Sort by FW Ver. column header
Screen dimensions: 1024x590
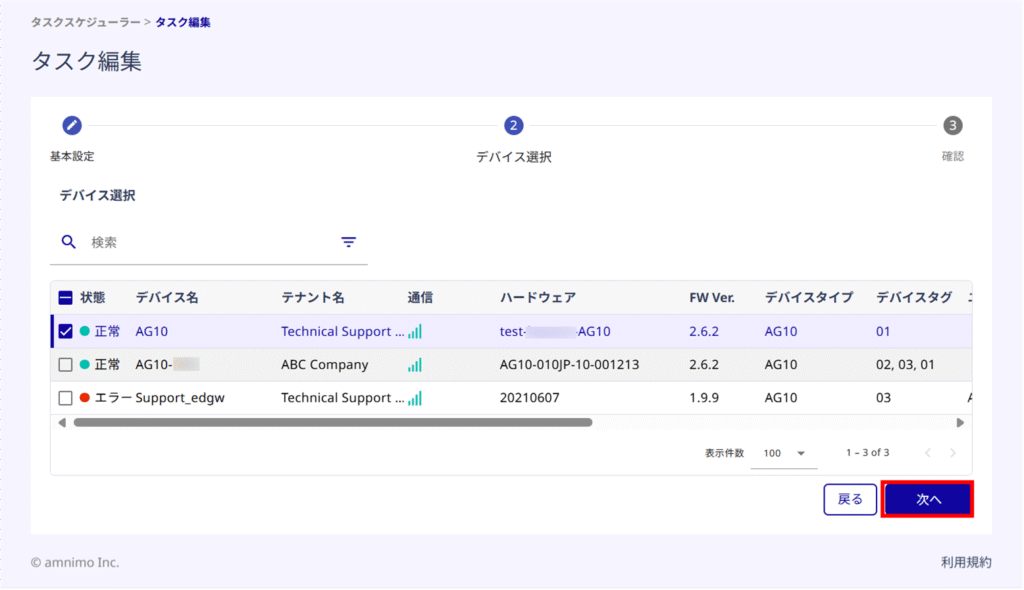(x=712, y=298)
